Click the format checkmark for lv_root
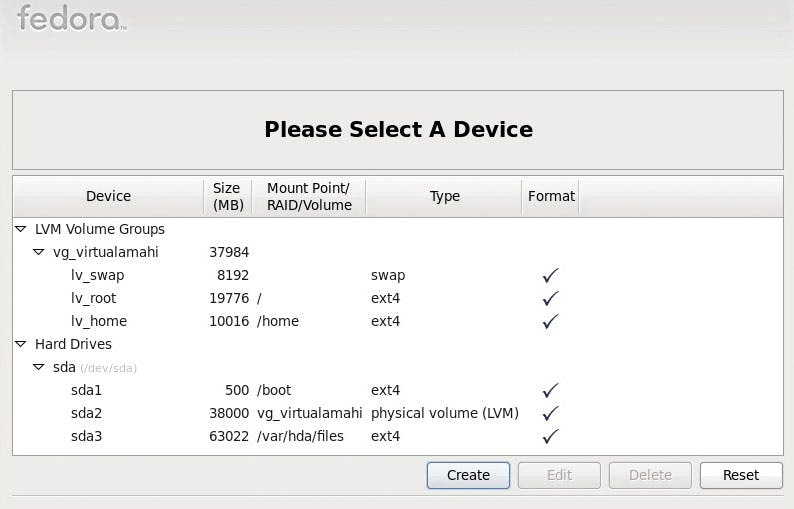 pos(550,298)
